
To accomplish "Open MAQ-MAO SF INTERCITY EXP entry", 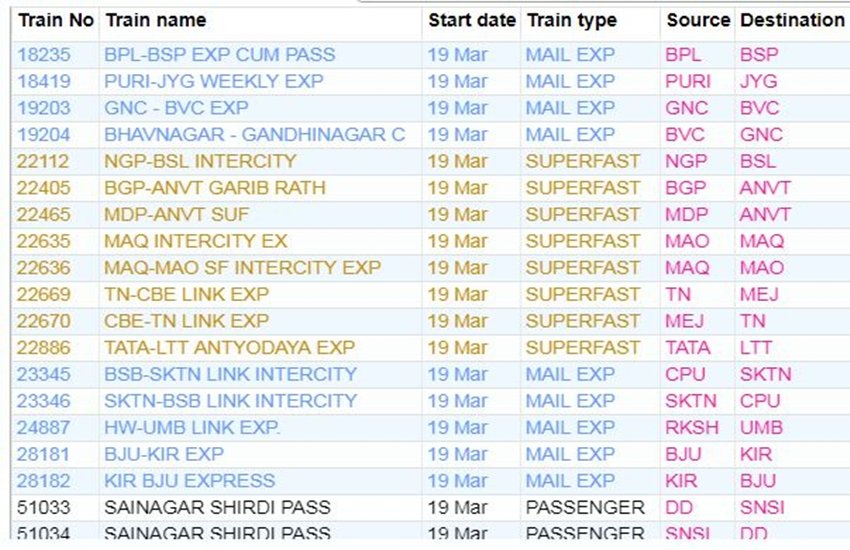I will (242, 268).
